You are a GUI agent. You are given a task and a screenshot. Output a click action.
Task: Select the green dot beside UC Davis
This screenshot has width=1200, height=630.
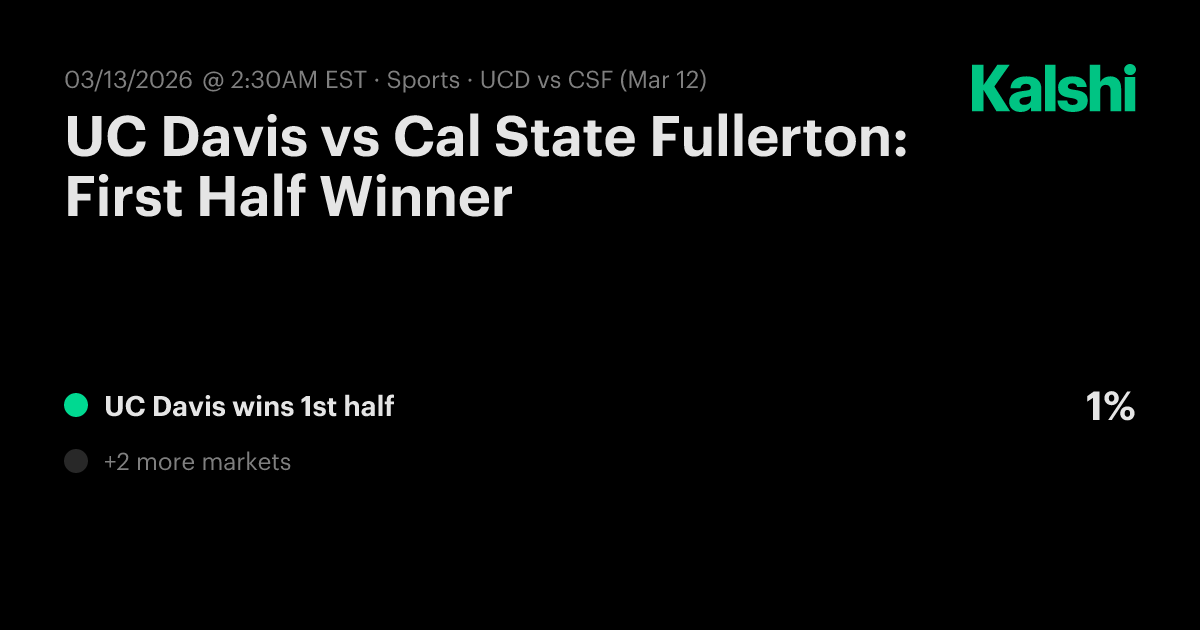pos(76,406)
